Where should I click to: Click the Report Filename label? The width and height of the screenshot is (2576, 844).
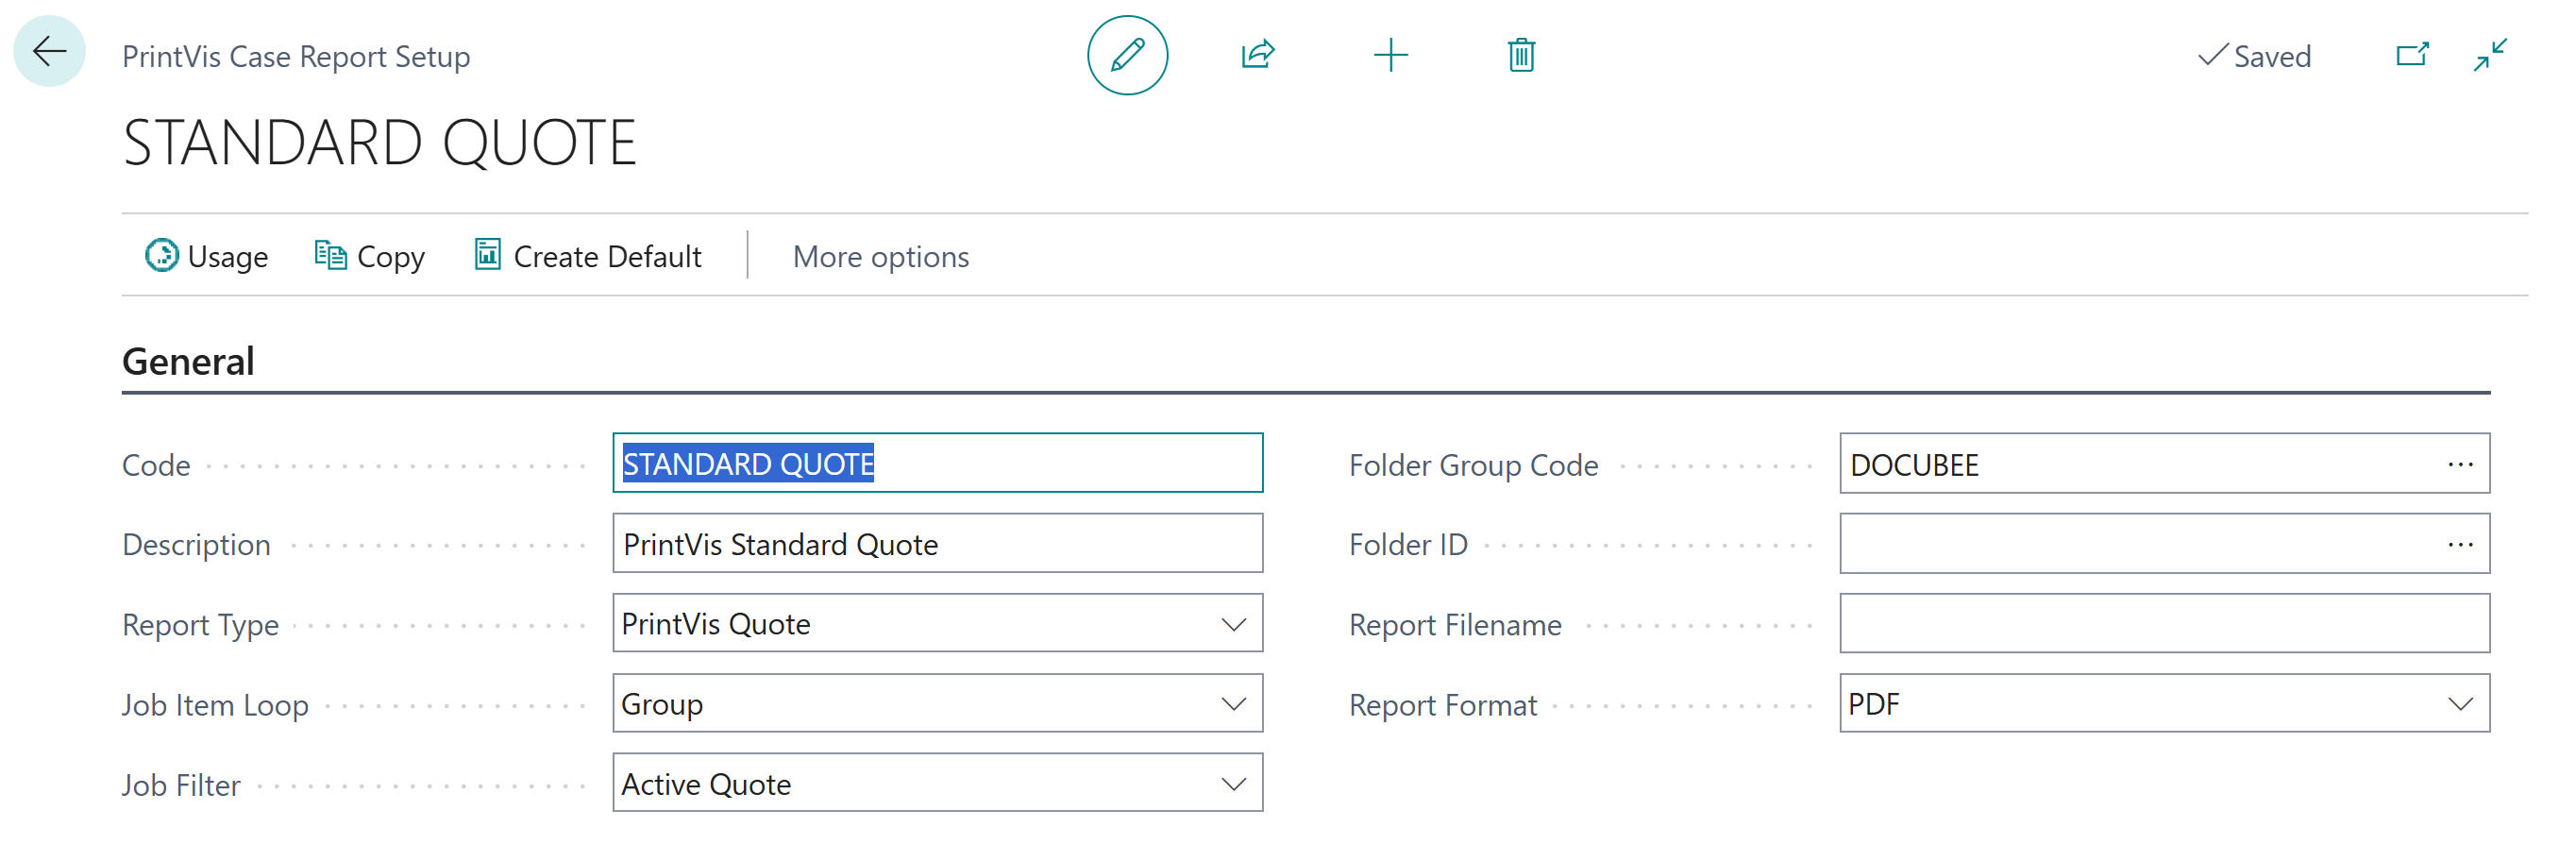1455,625
